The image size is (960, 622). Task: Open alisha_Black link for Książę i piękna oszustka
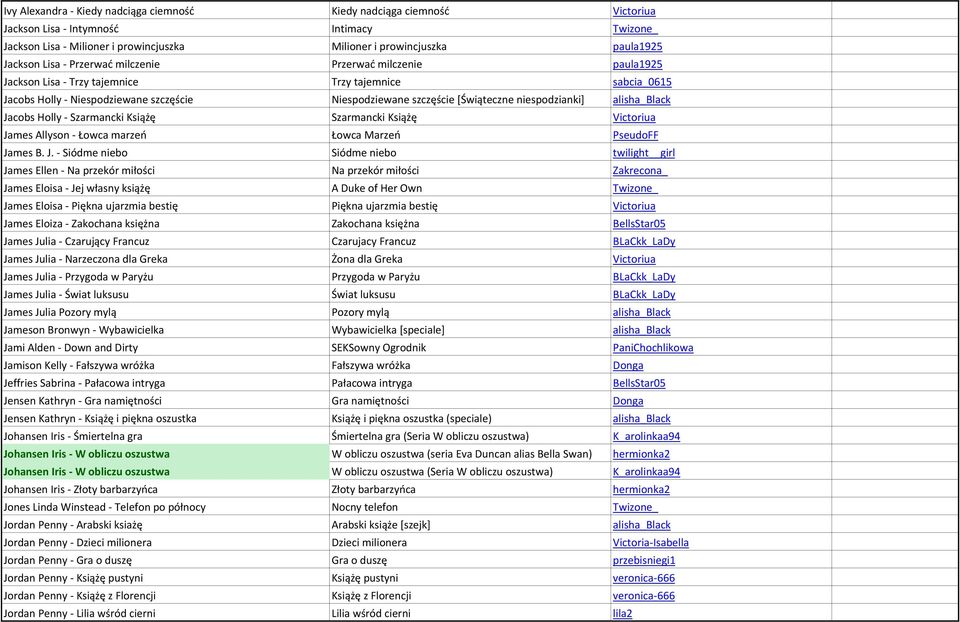[x=642, y=419]
